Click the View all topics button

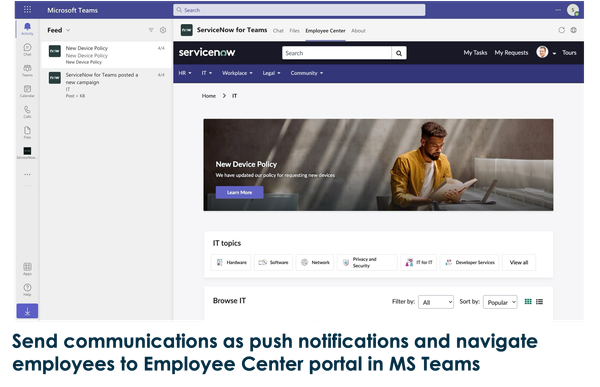click(518, 263)
